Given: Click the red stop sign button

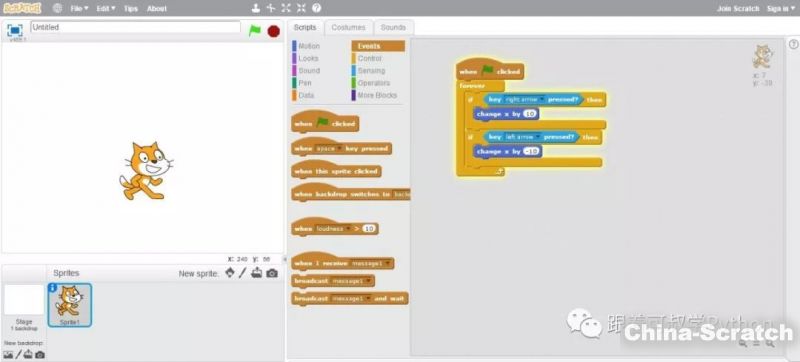Looking at the screenshot, I should point(273,31).
